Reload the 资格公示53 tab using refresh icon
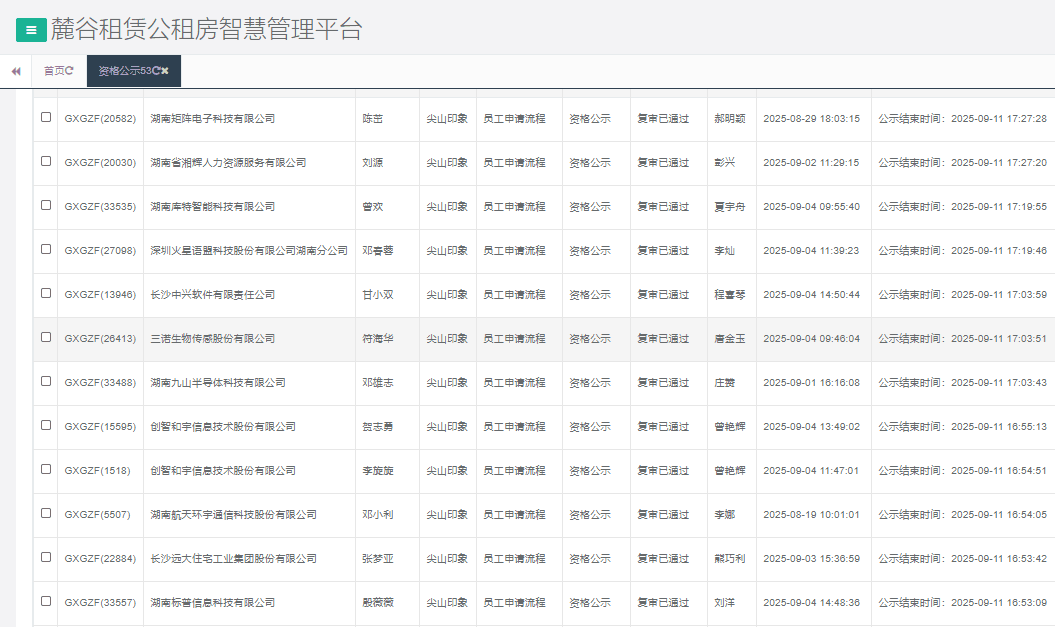The image size is (1055, 627). pos(155,71)
